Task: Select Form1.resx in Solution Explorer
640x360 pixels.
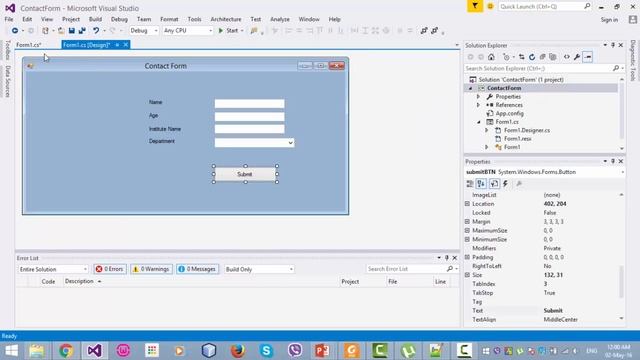Action: (x=518, y=139)
